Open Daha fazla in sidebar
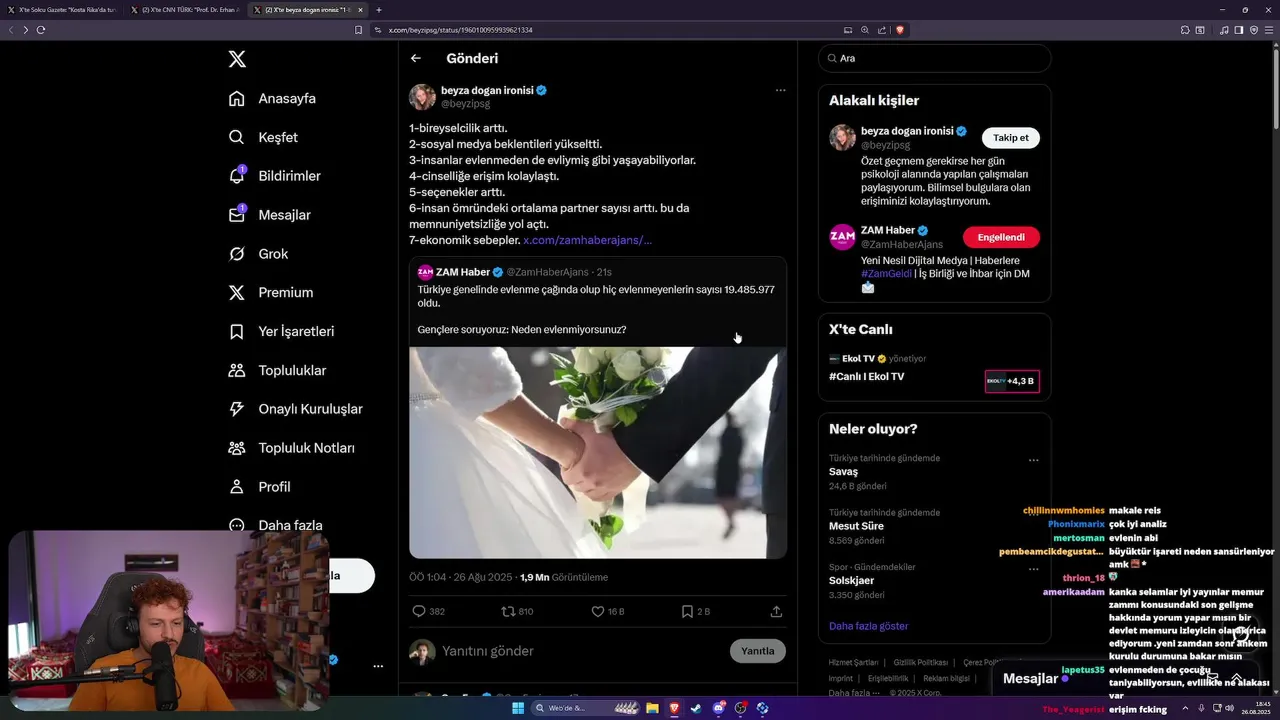1280x720 pixels. pyautogui.click(x=275, y=525)
